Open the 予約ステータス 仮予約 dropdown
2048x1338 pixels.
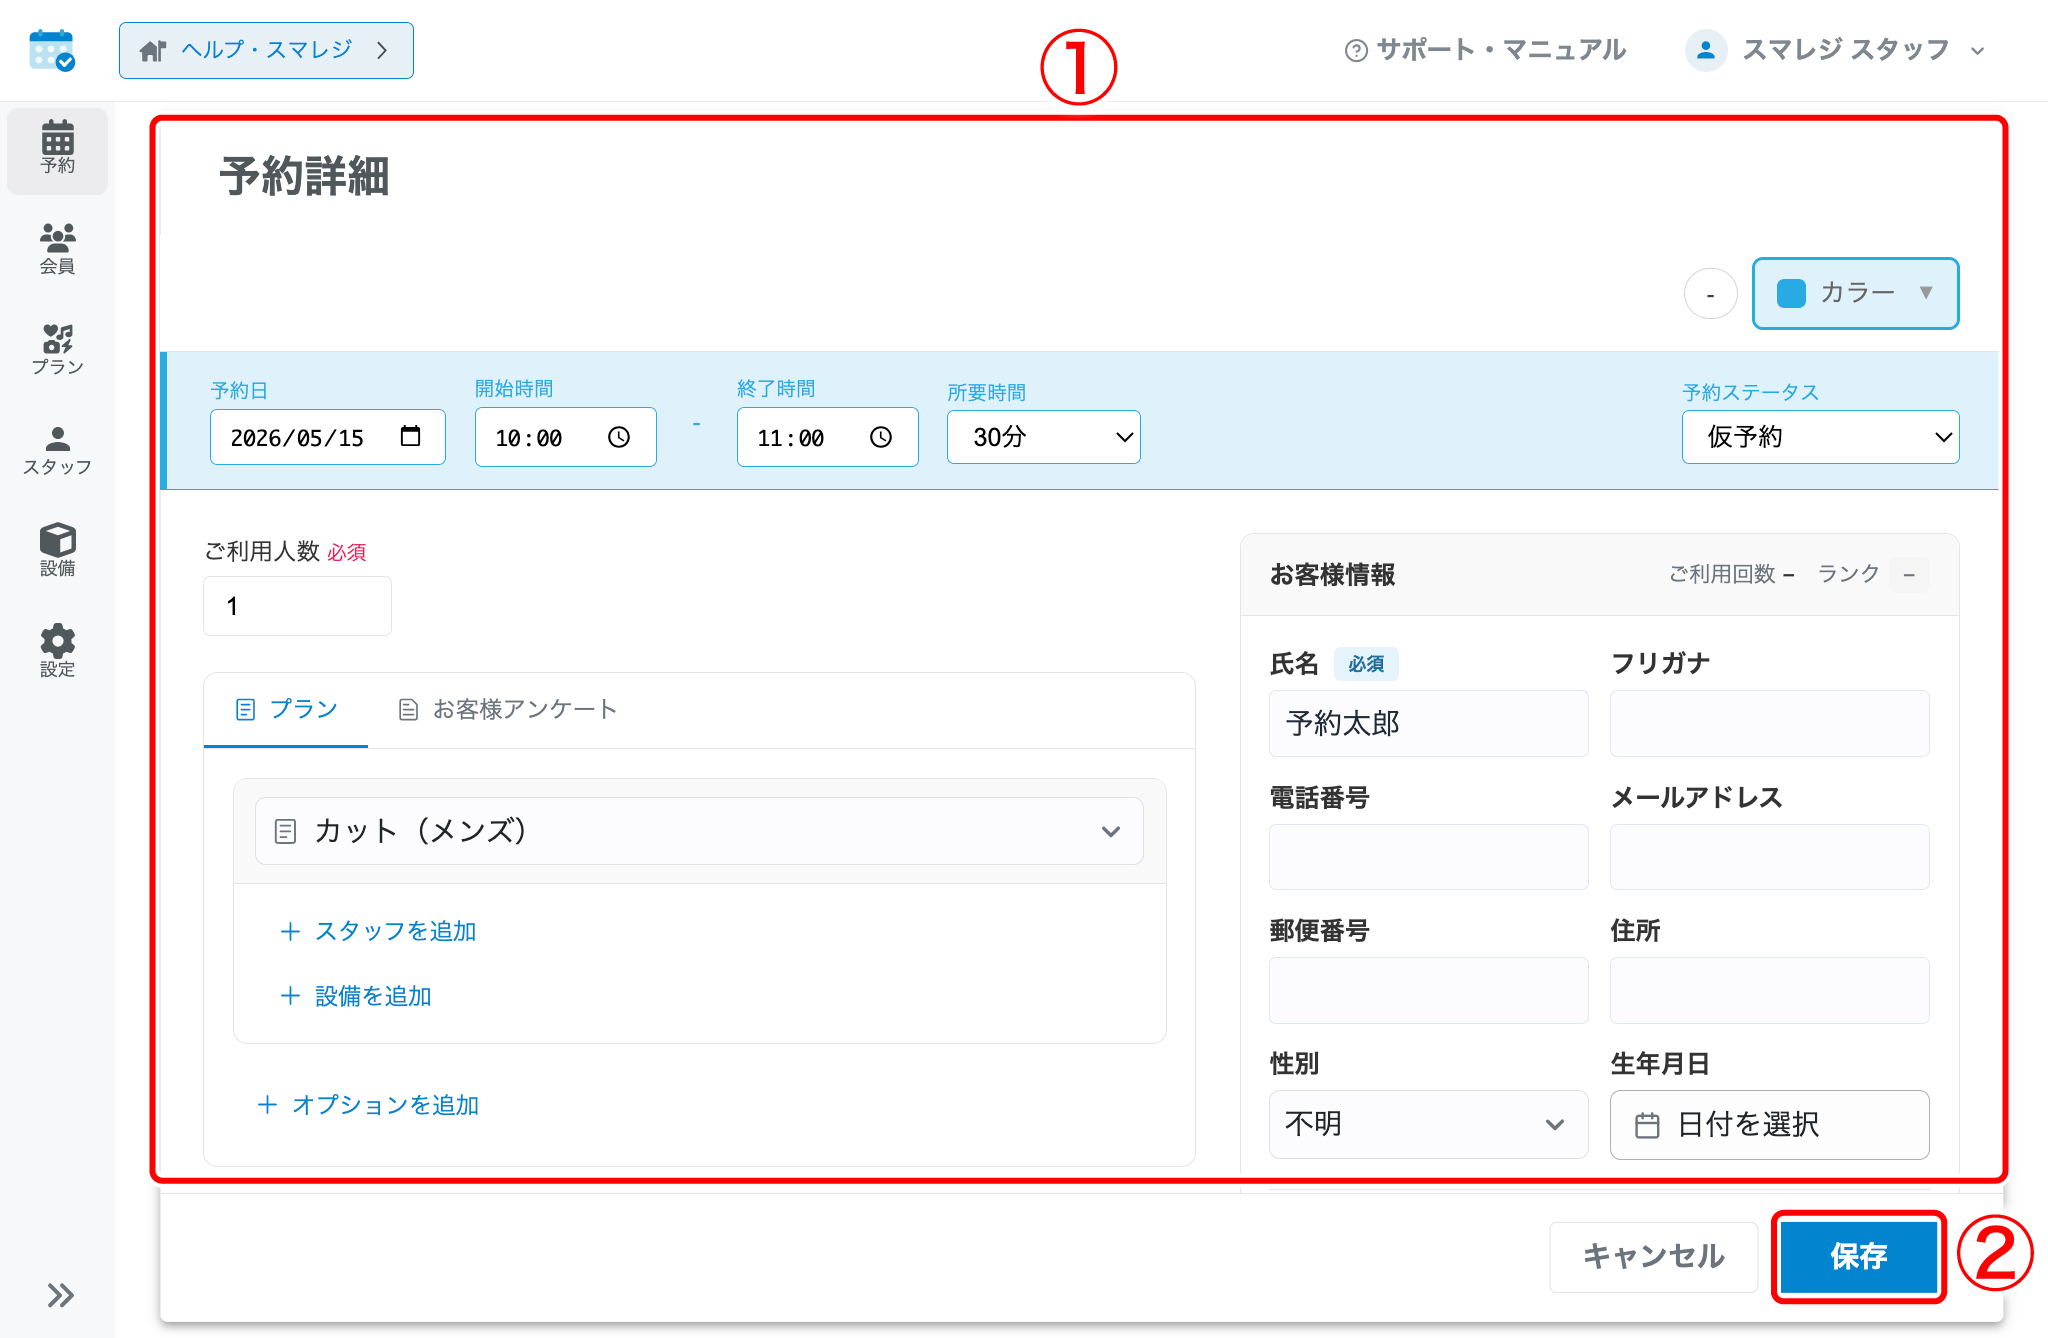(1820, 437)
